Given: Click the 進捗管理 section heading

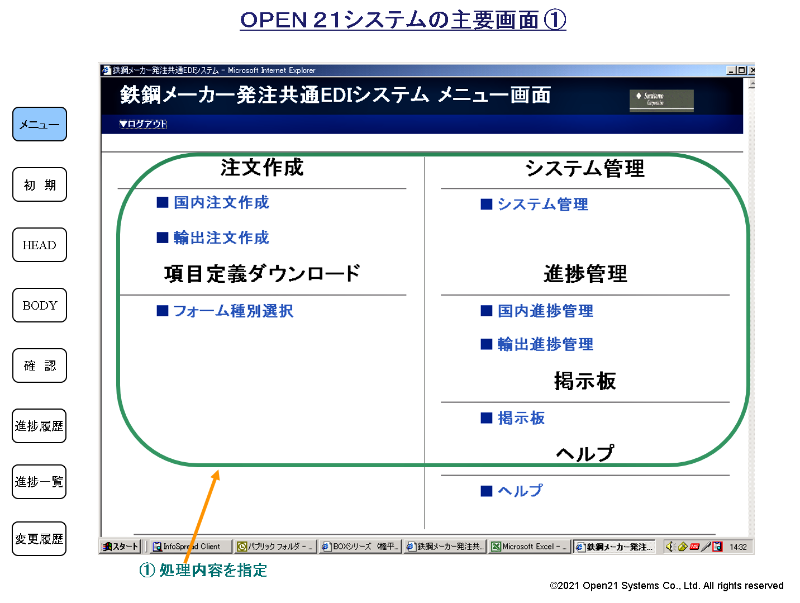Looking at the screenshot, I should point(585,273).
